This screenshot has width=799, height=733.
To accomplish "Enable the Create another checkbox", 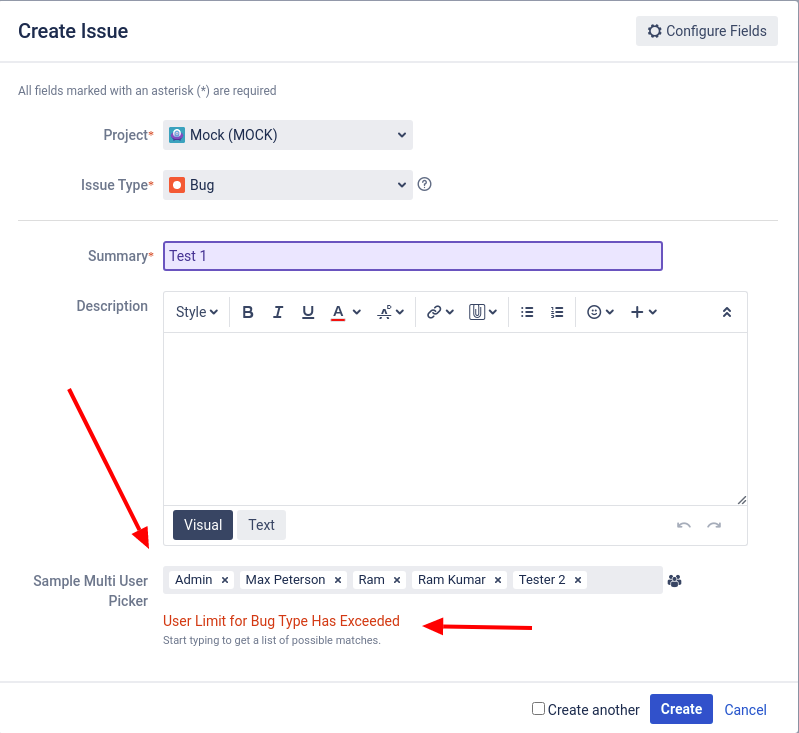I will click(538, 709).
